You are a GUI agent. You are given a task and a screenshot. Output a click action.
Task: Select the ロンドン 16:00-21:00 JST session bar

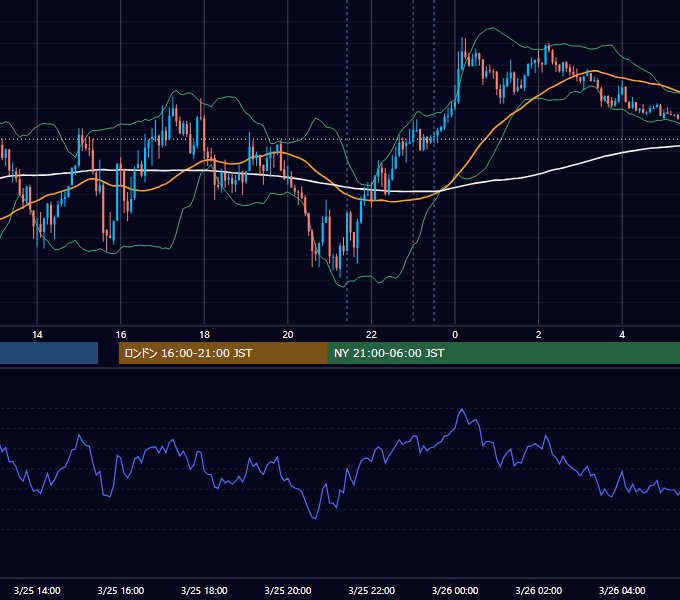pos(223,353)
